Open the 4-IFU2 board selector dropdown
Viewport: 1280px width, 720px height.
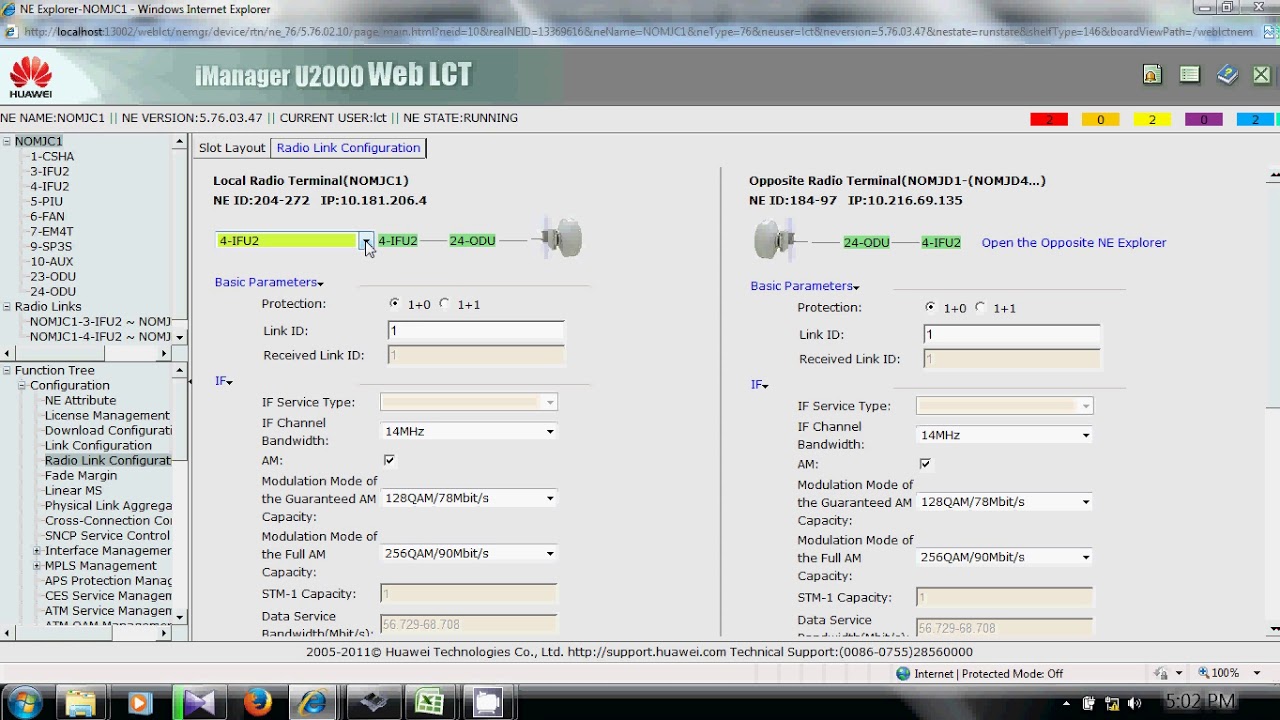[x=367, y=241]
